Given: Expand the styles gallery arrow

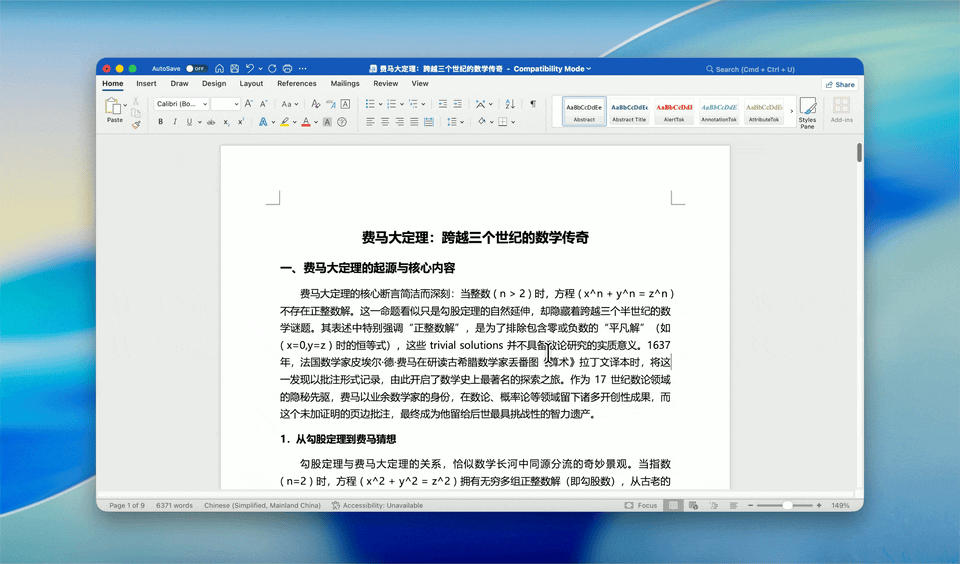Looking at the screenshot, I should click(792, 111).
